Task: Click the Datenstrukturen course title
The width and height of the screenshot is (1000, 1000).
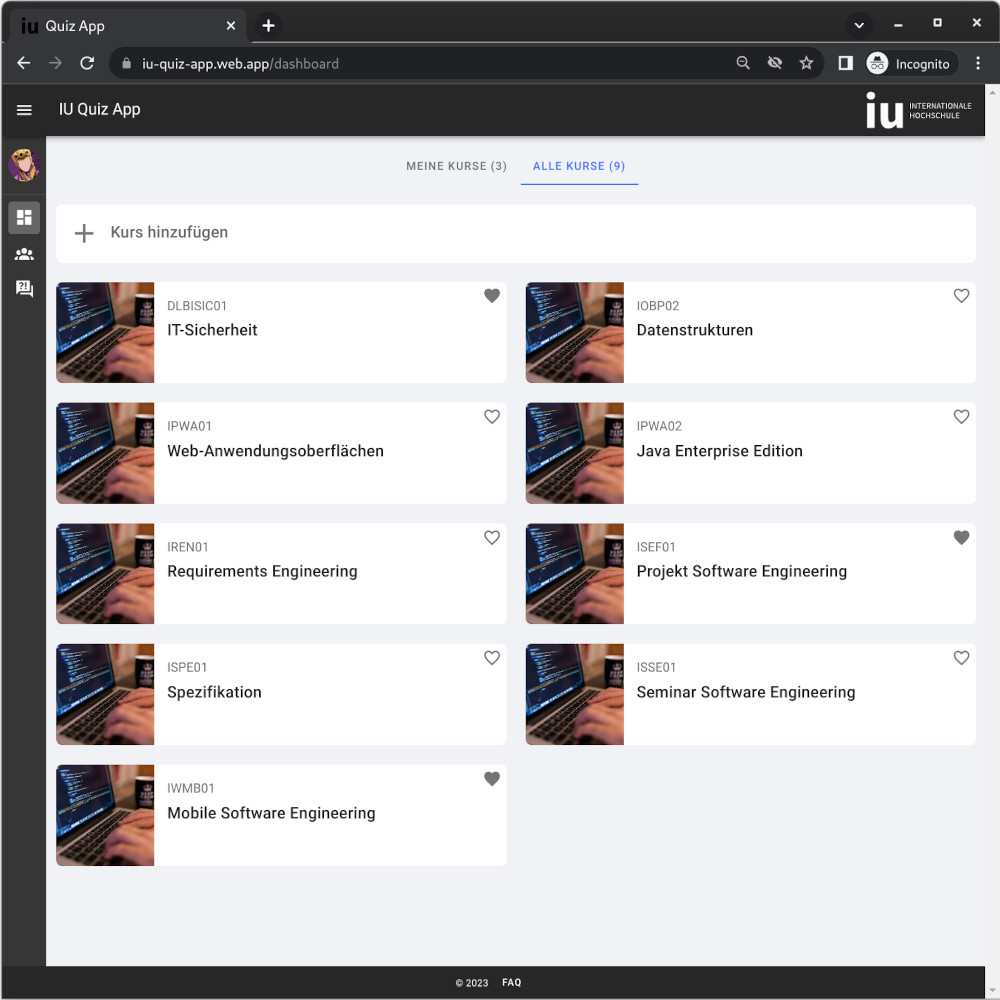Action: 695,330
